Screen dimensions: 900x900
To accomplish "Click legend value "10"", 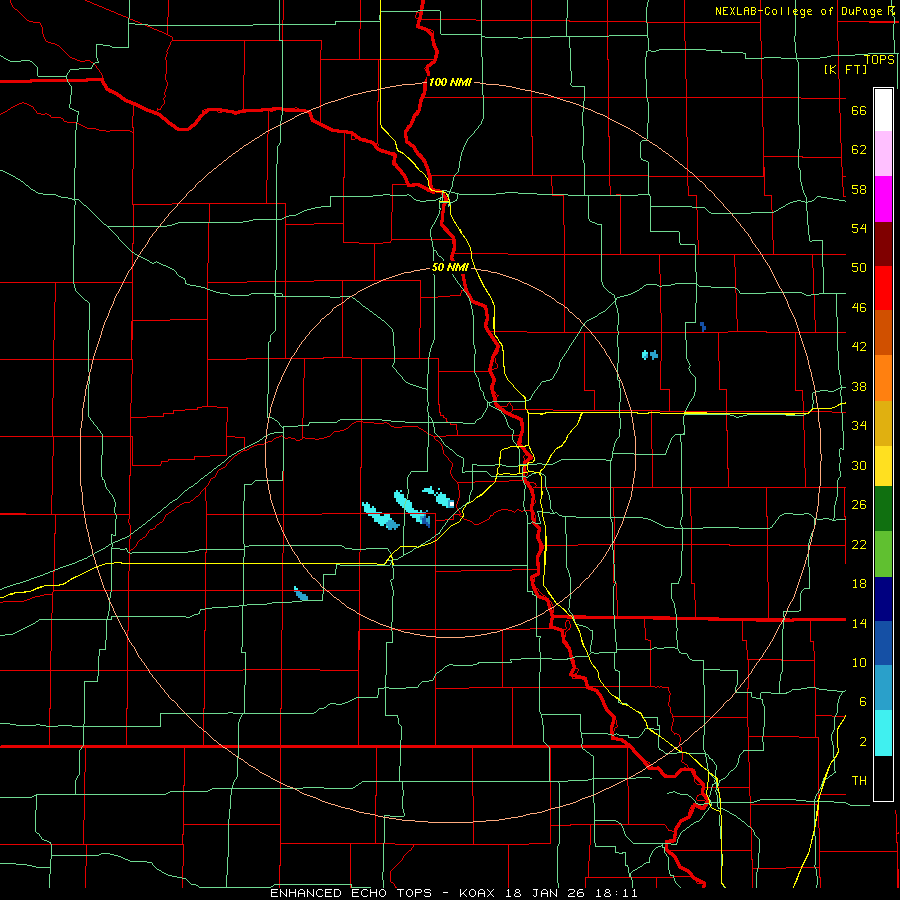I will [859, 662].
